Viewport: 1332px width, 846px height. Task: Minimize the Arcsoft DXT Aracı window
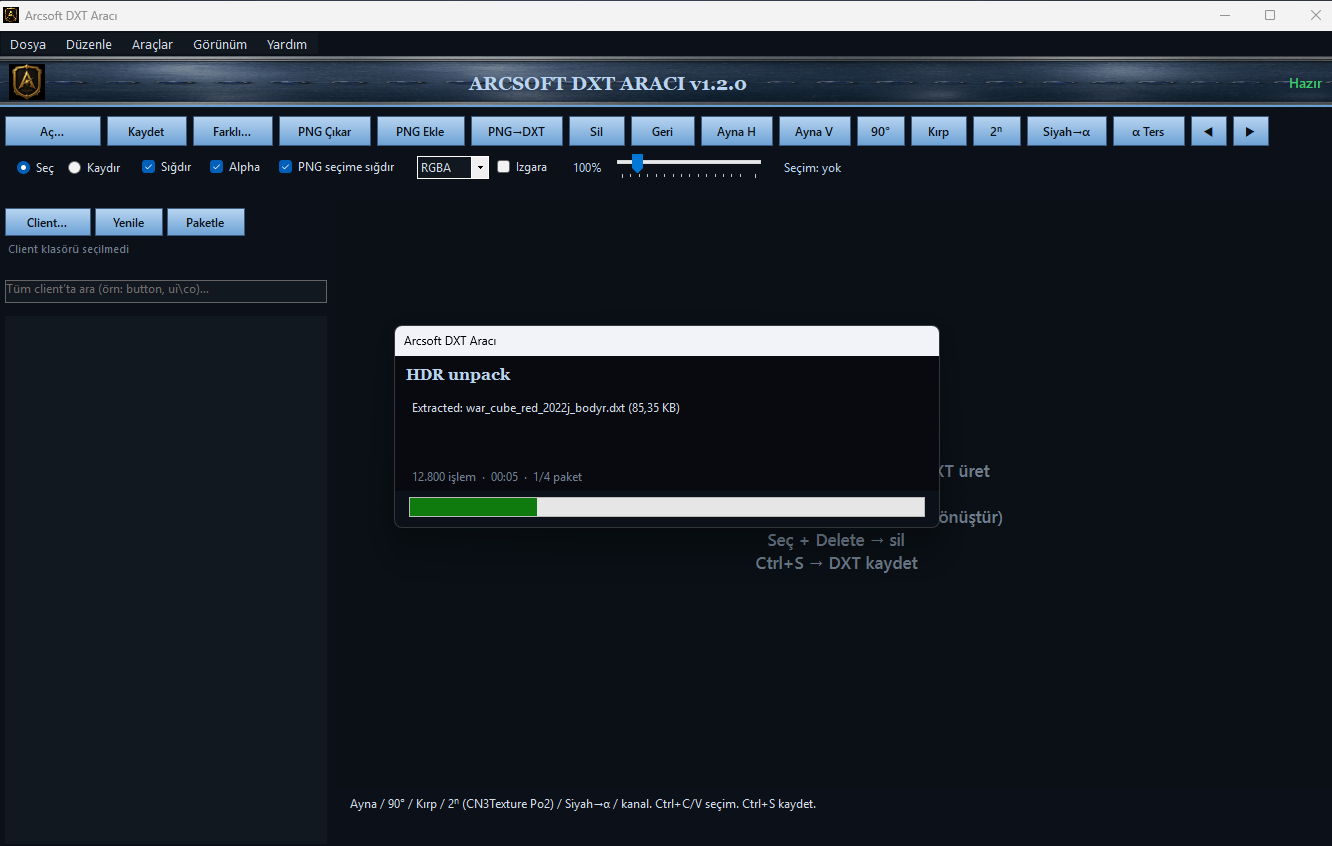(x=1225, y=15)
